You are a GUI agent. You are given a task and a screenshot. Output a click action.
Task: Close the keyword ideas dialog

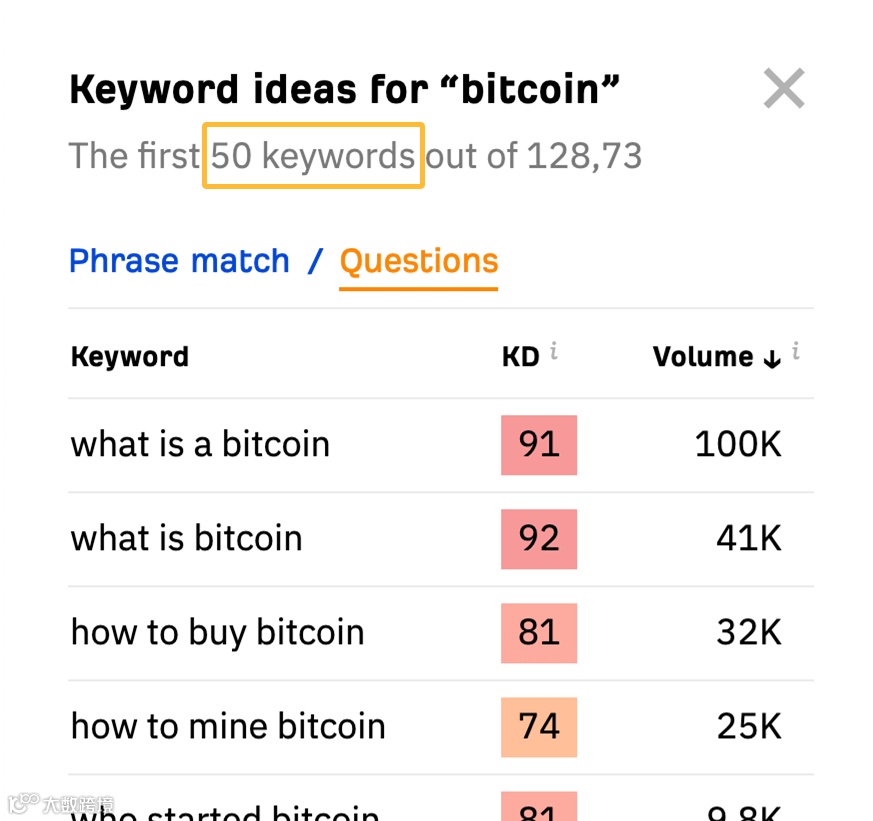(784, 88)
